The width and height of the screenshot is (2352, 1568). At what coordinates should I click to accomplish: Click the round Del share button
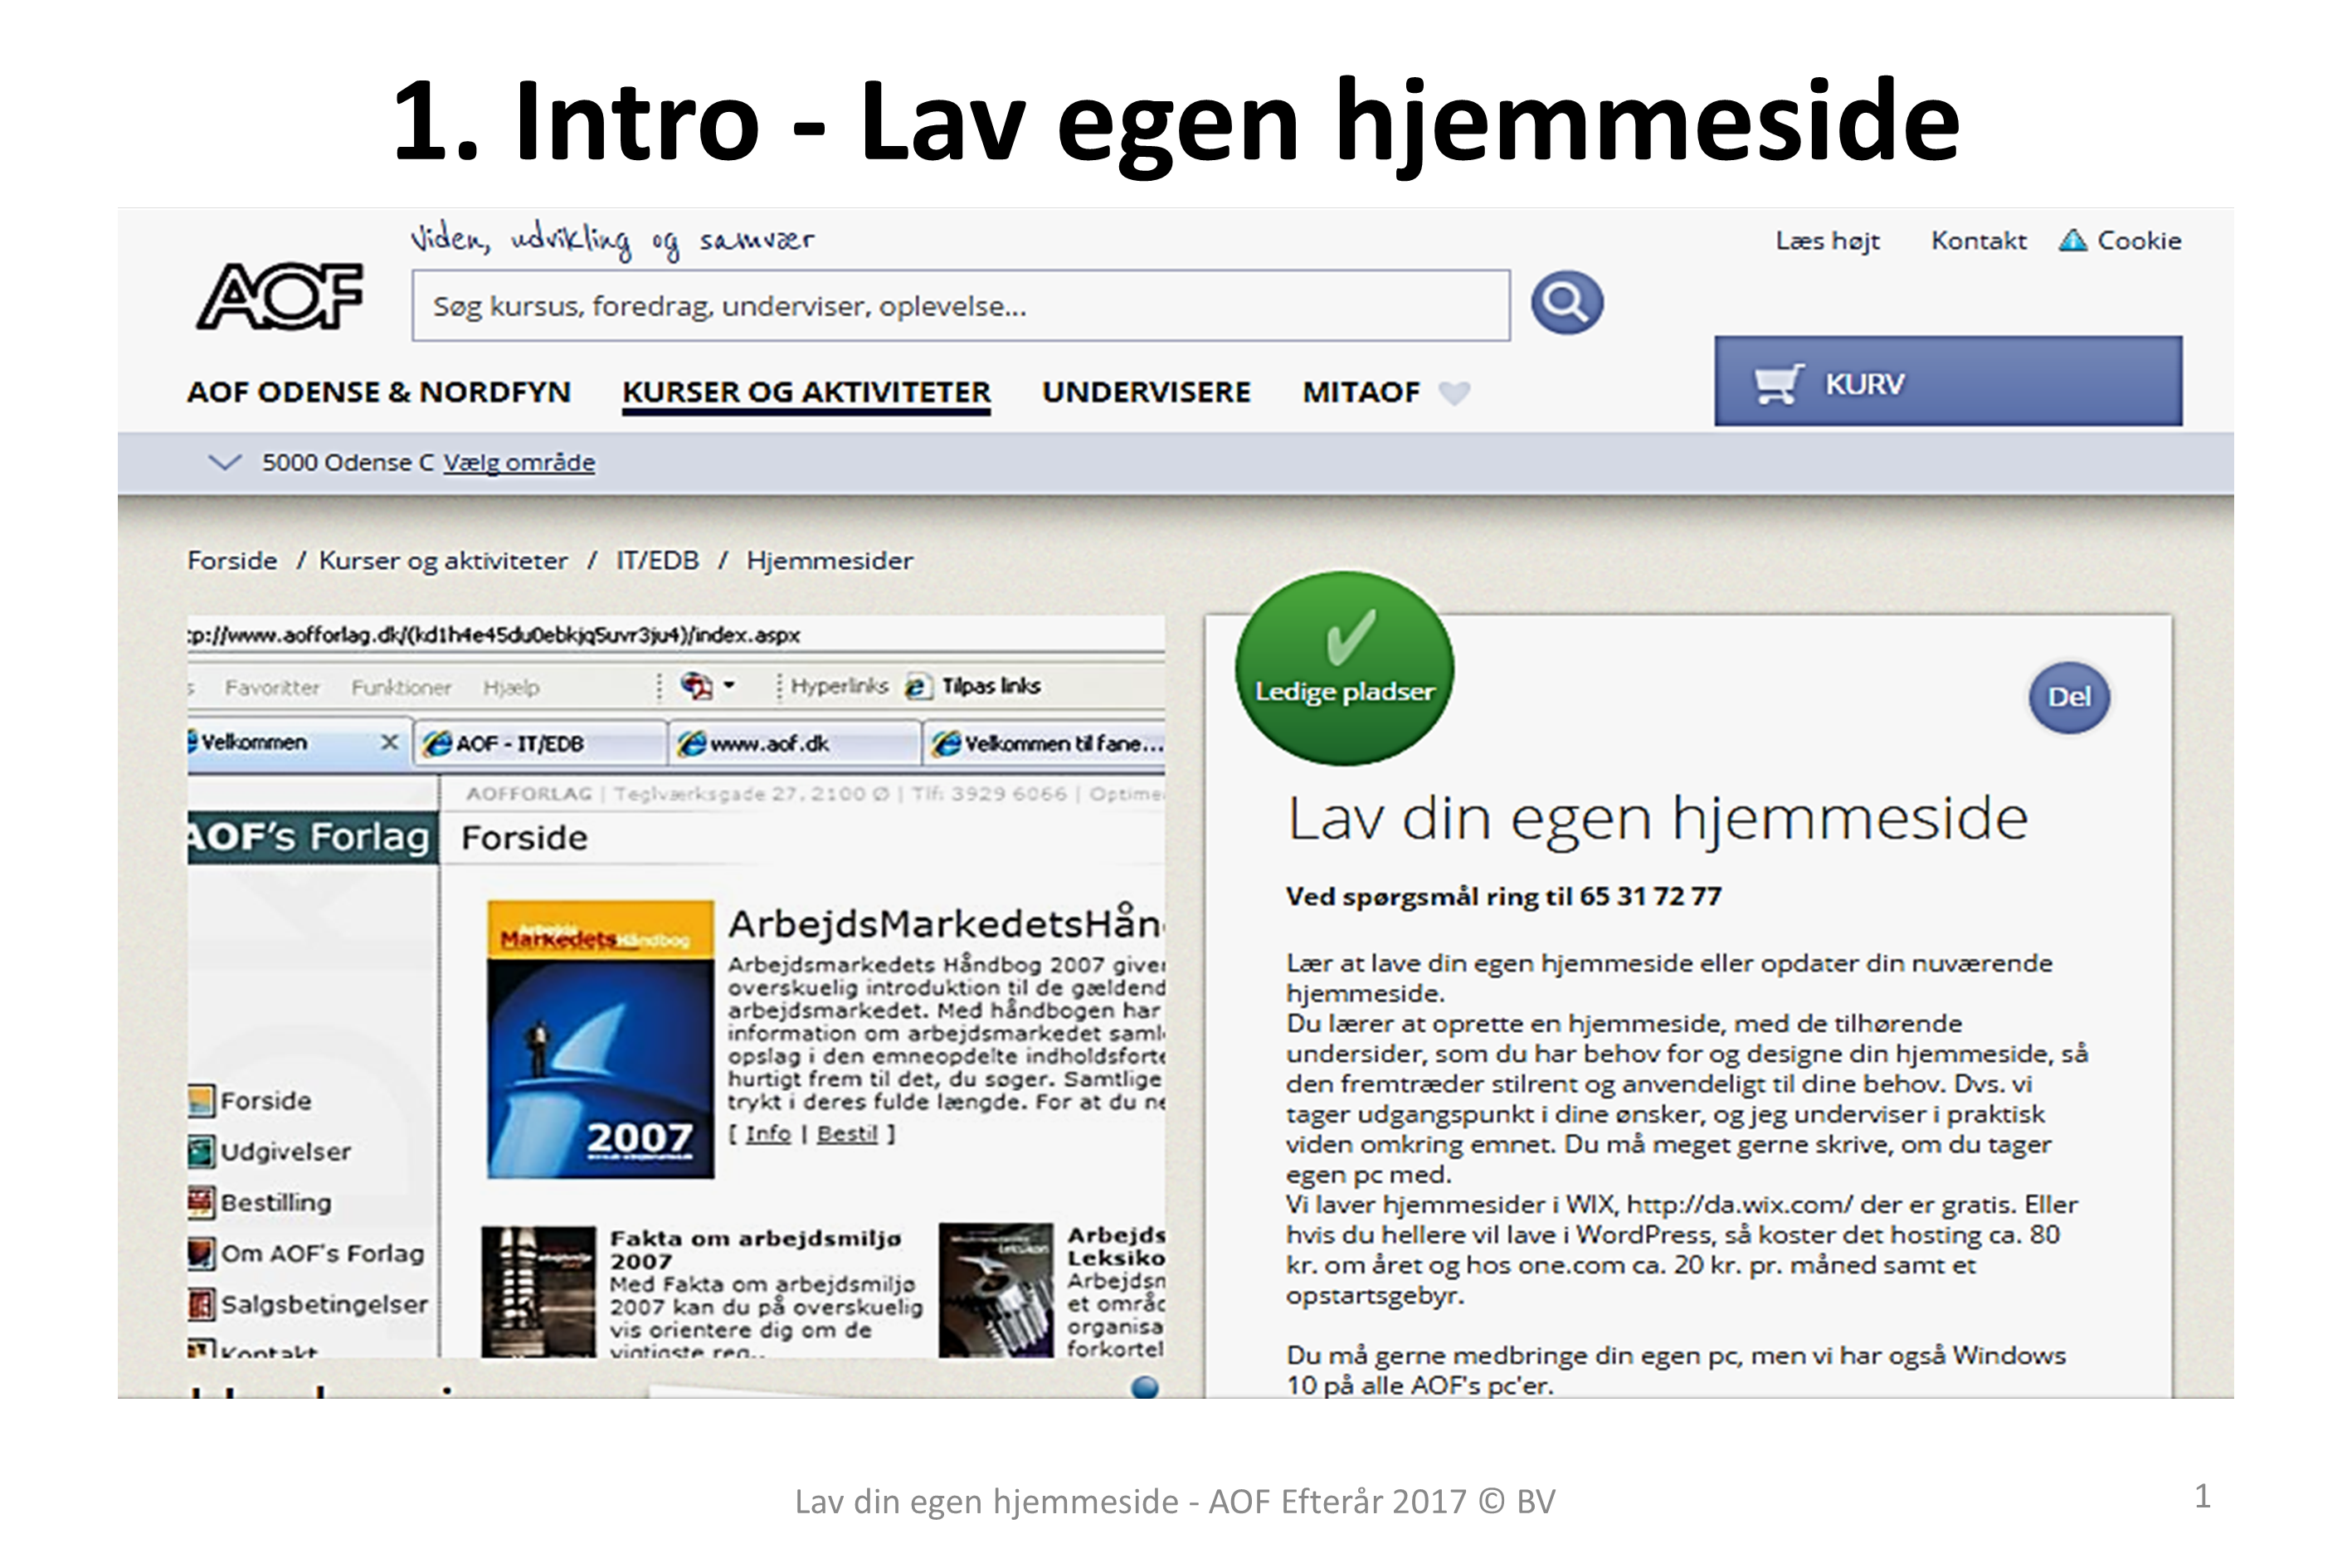(2069, 697)
